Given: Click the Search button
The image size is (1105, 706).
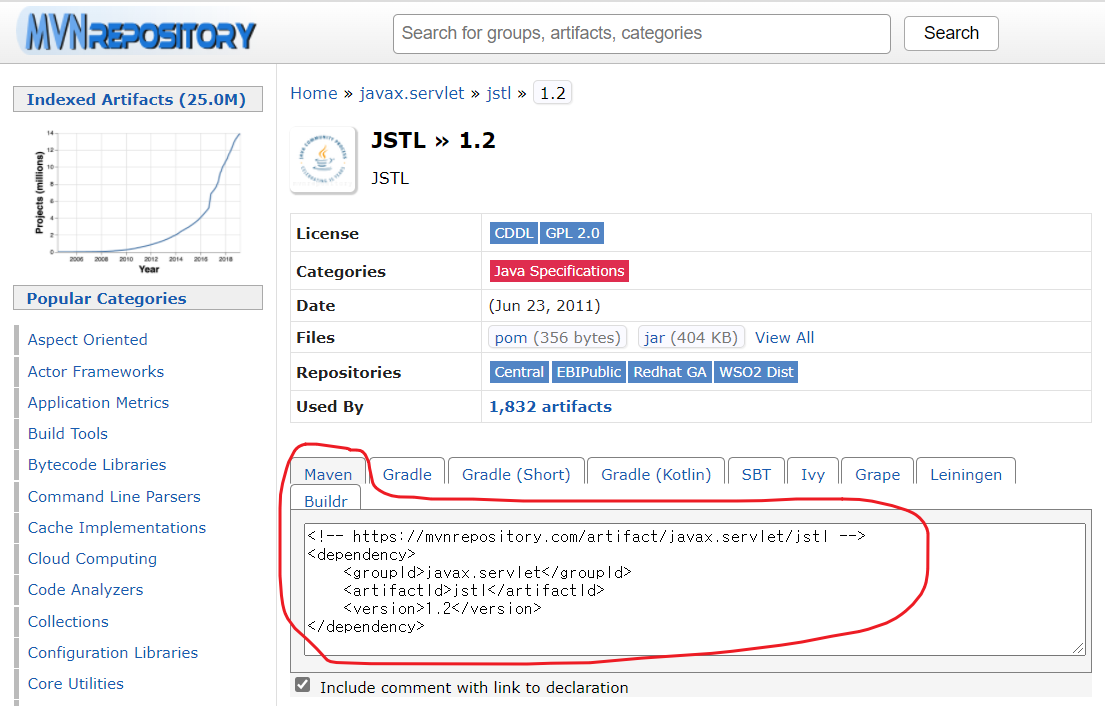Looking at the screenshot, I should pyautogui.click(x=951, y=33).
